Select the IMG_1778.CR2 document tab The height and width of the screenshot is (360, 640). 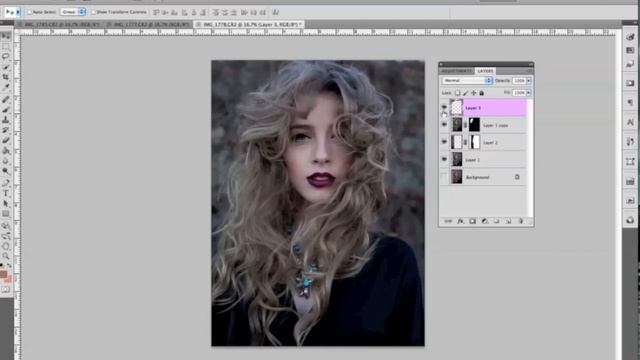249,24
